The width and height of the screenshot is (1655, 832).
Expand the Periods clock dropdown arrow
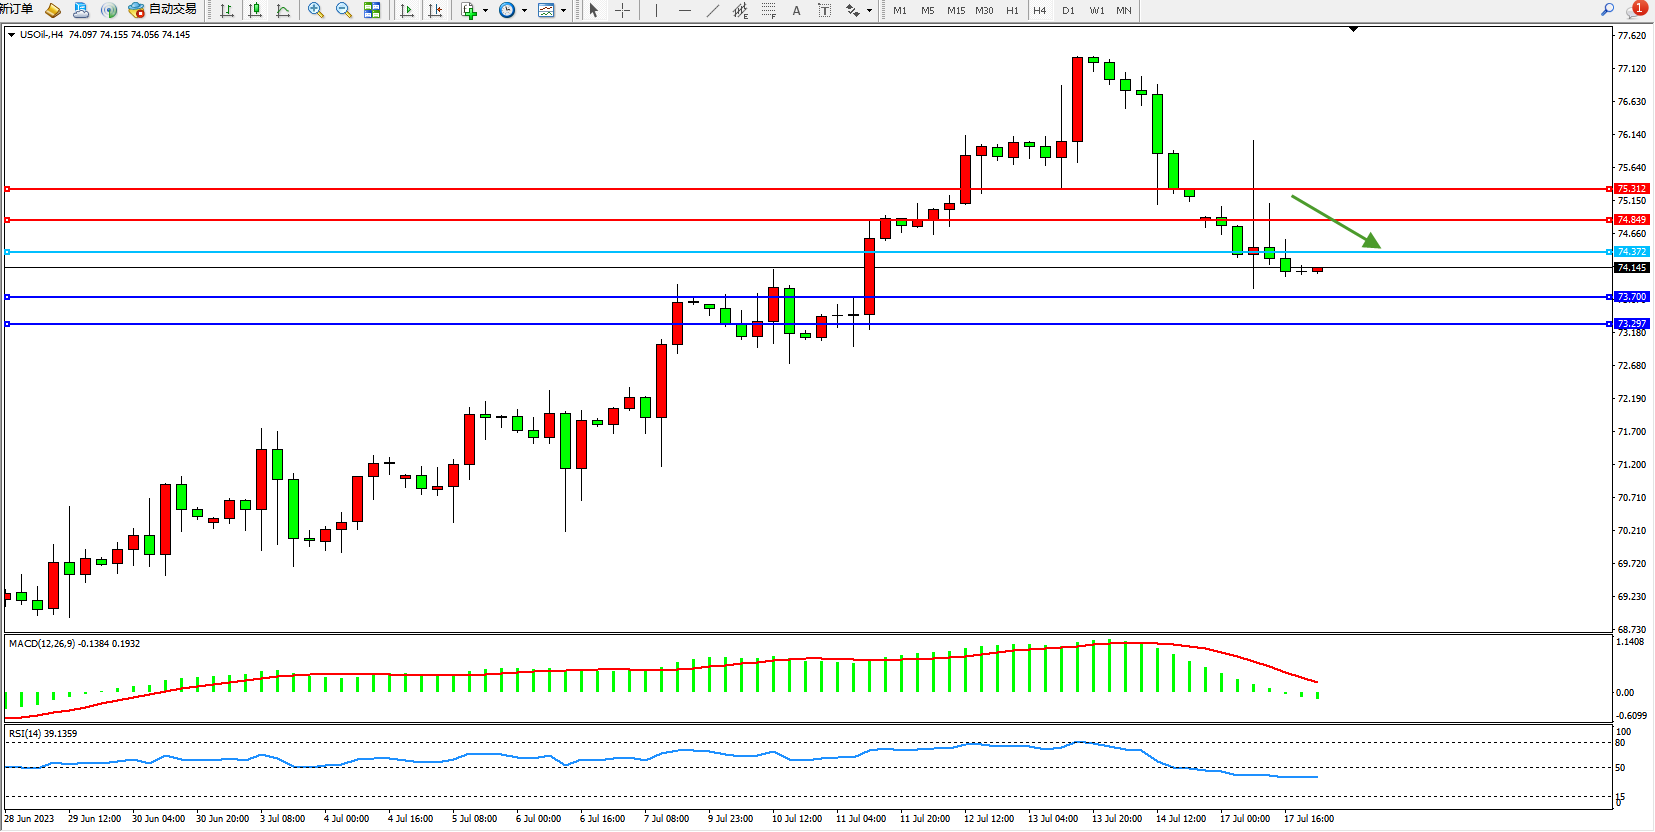[x=524, y=11]
